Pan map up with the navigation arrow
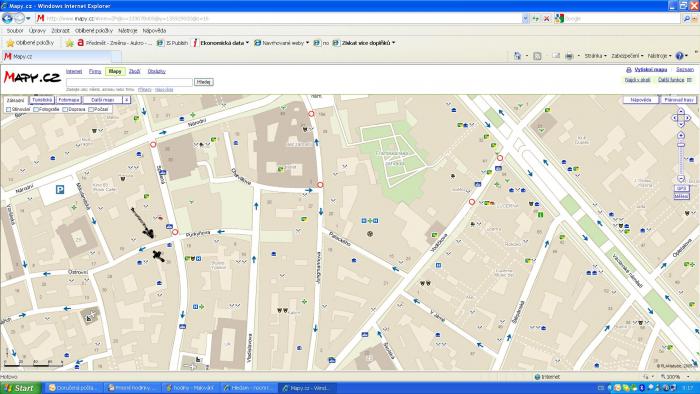This screenshot has height=394, width=700. (681, 112)
